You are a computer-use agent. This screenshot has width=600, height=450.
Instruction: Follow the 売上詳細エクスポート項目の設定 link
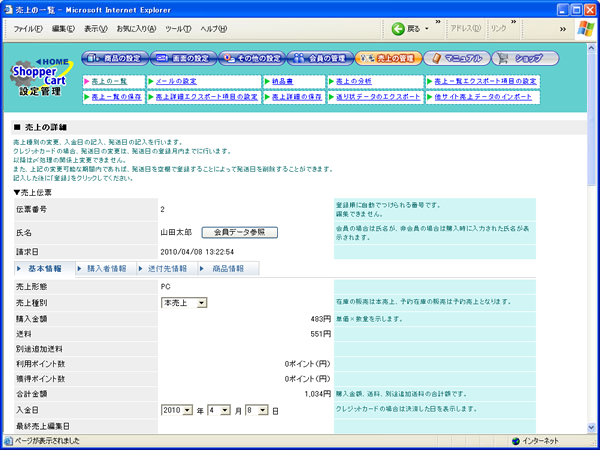click(x=207, y=97)
